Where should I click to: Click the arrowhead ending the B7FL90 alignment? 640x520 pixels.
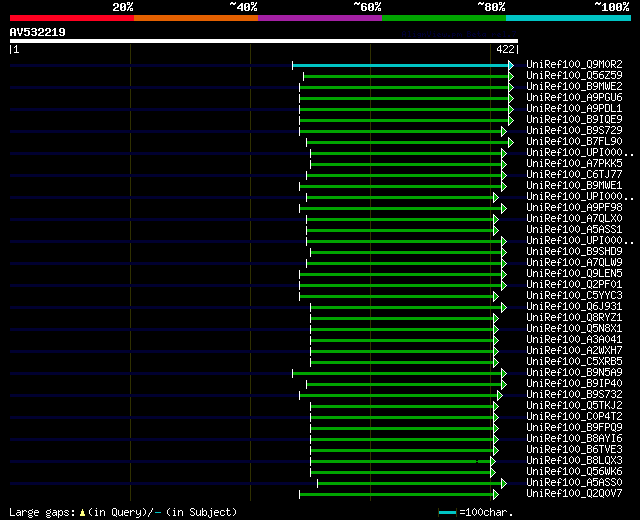[x=511, y=142]
